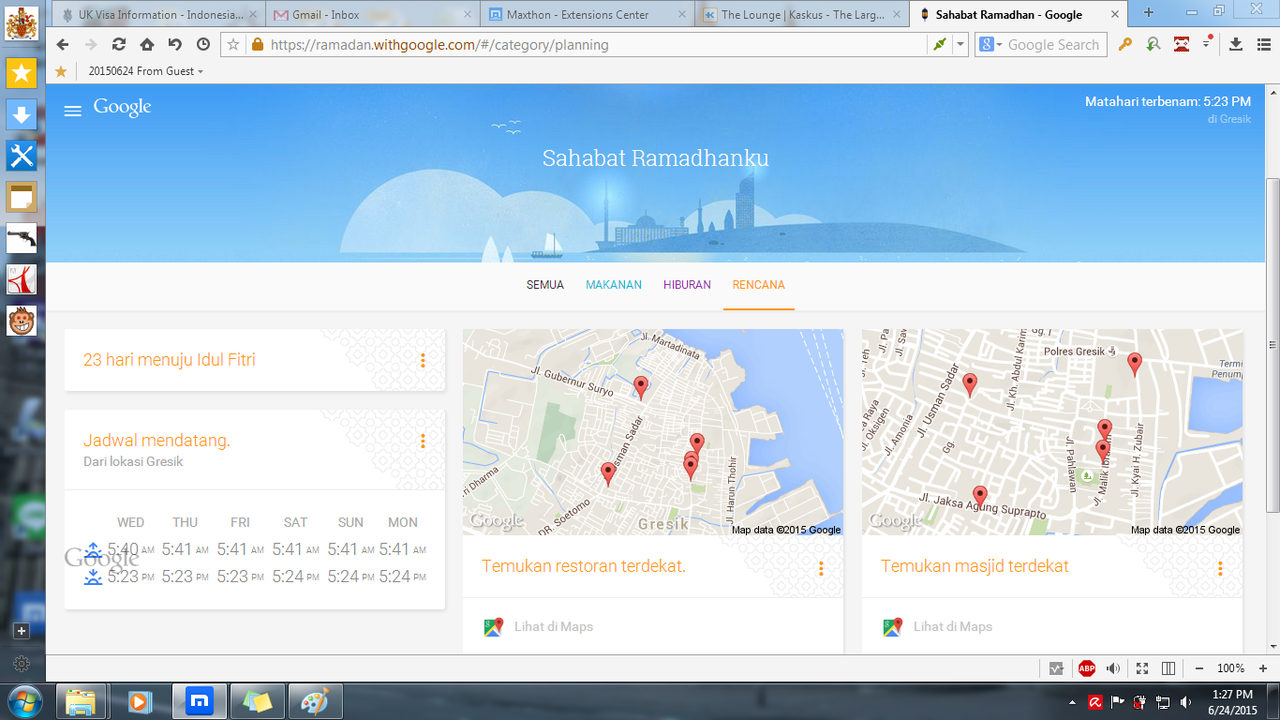Click the resource monitor icon in status bar
1280x720 pixels.
pyautogui.click(x=1056, y=668)
